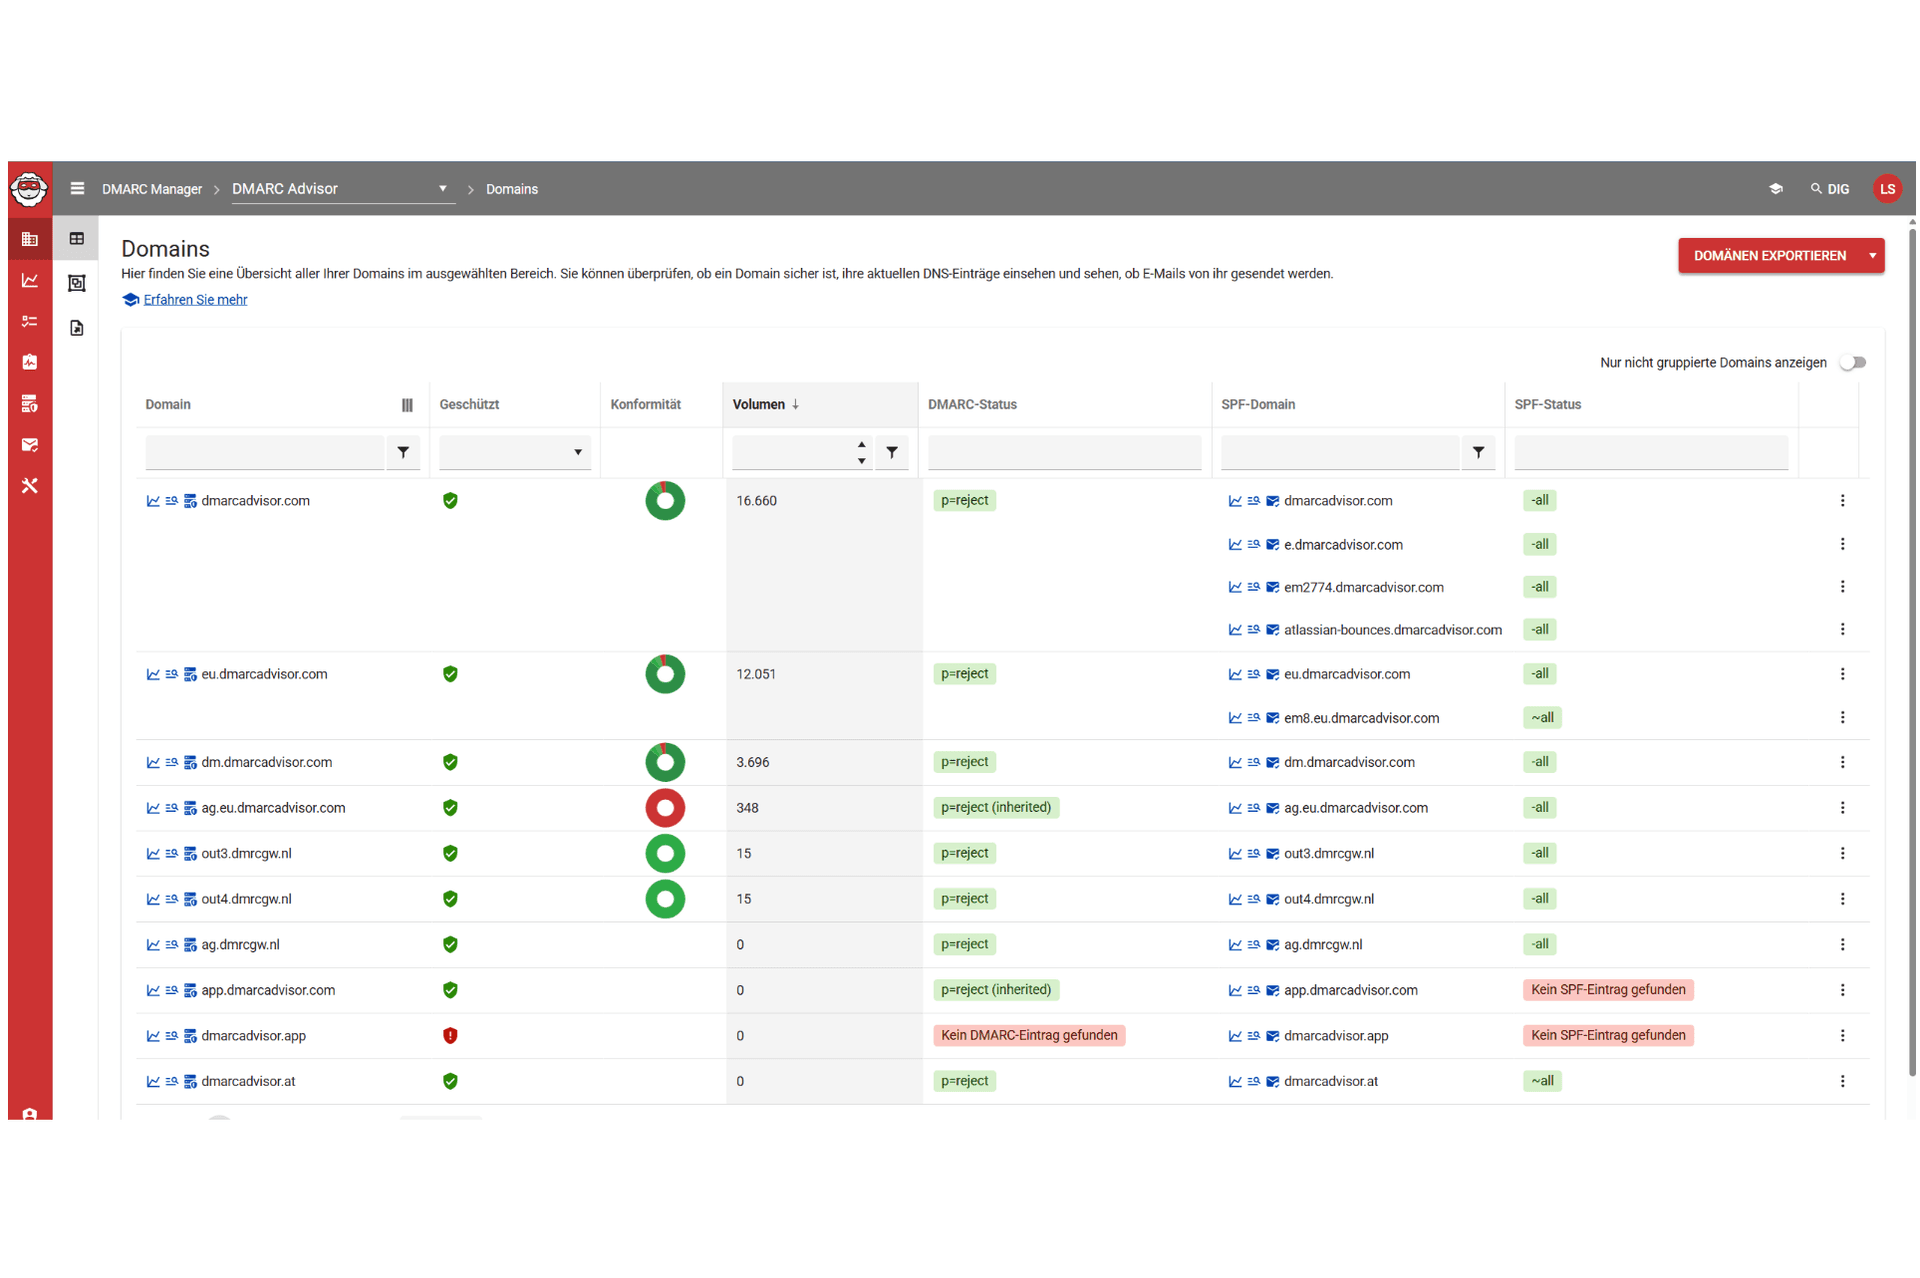
Task: Open the mail envelope sidebar icon
Action: (x=29, y=445)
